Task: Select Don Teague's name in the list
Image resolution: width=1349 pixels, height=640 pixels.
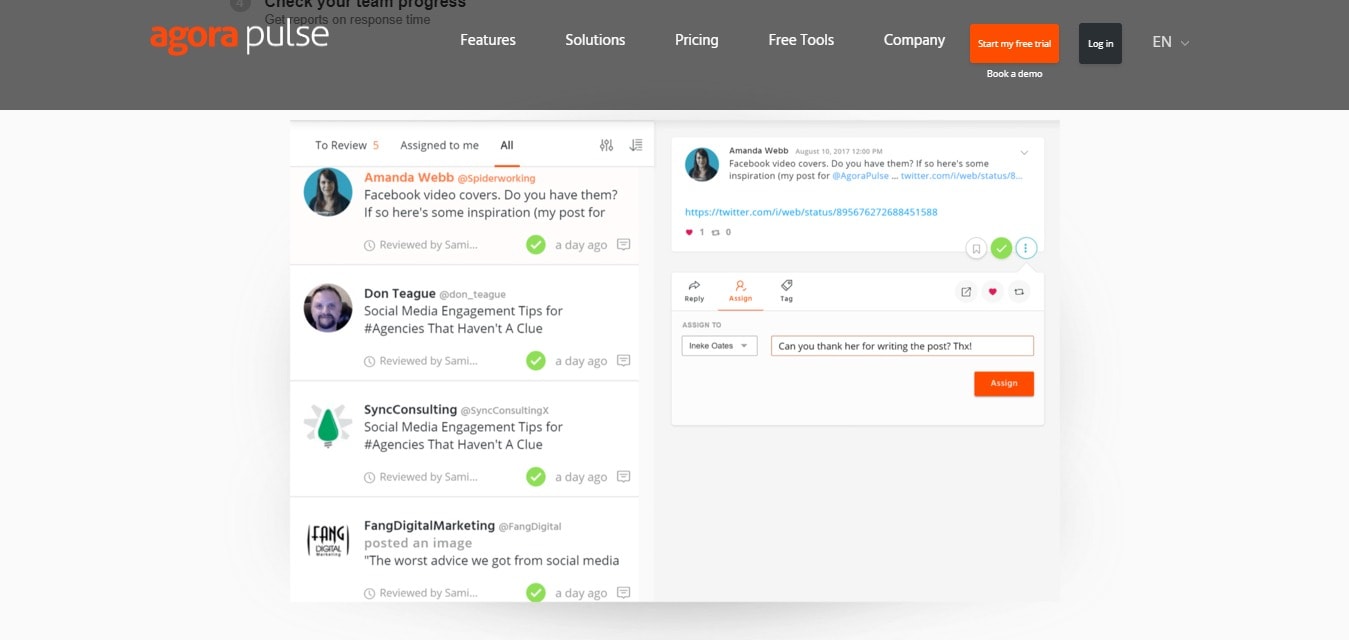Action: 400,294
